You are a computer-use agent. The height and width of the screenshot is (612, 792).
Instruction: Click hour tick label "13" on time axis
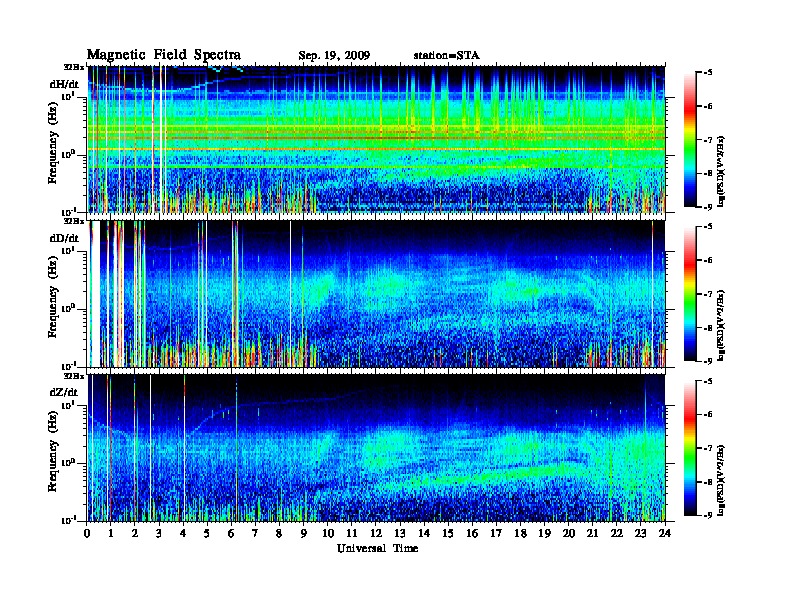[400, 534]
